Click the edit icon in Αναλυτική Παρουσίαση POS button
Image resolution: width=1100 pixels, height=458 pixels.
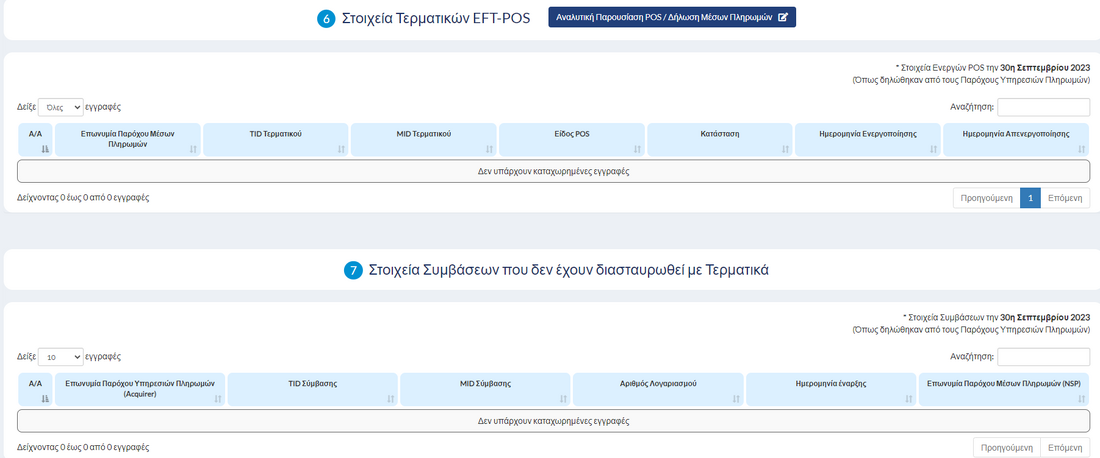click(783, 17)
